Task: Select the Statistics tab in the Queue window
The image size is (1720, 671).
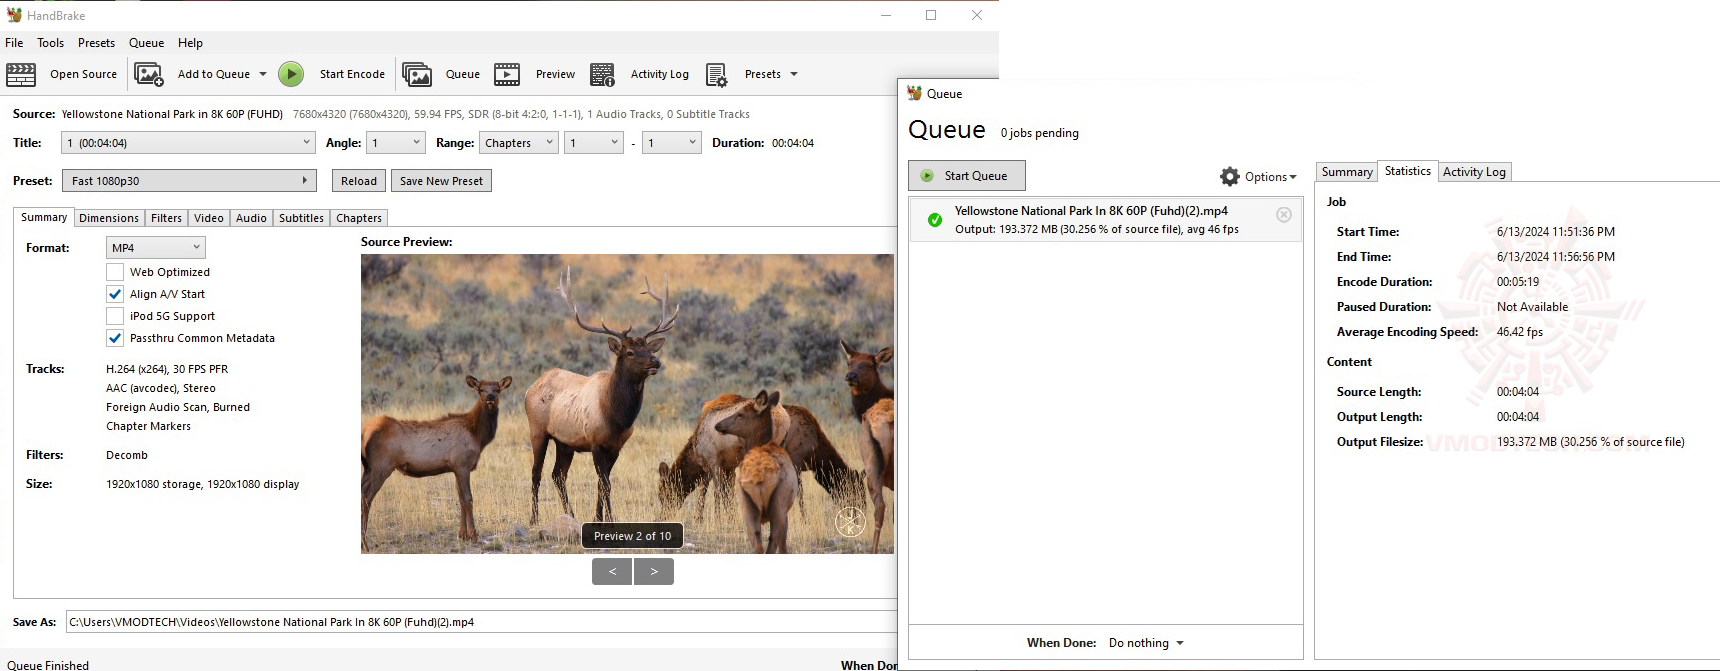Action: pos(1407,171)
